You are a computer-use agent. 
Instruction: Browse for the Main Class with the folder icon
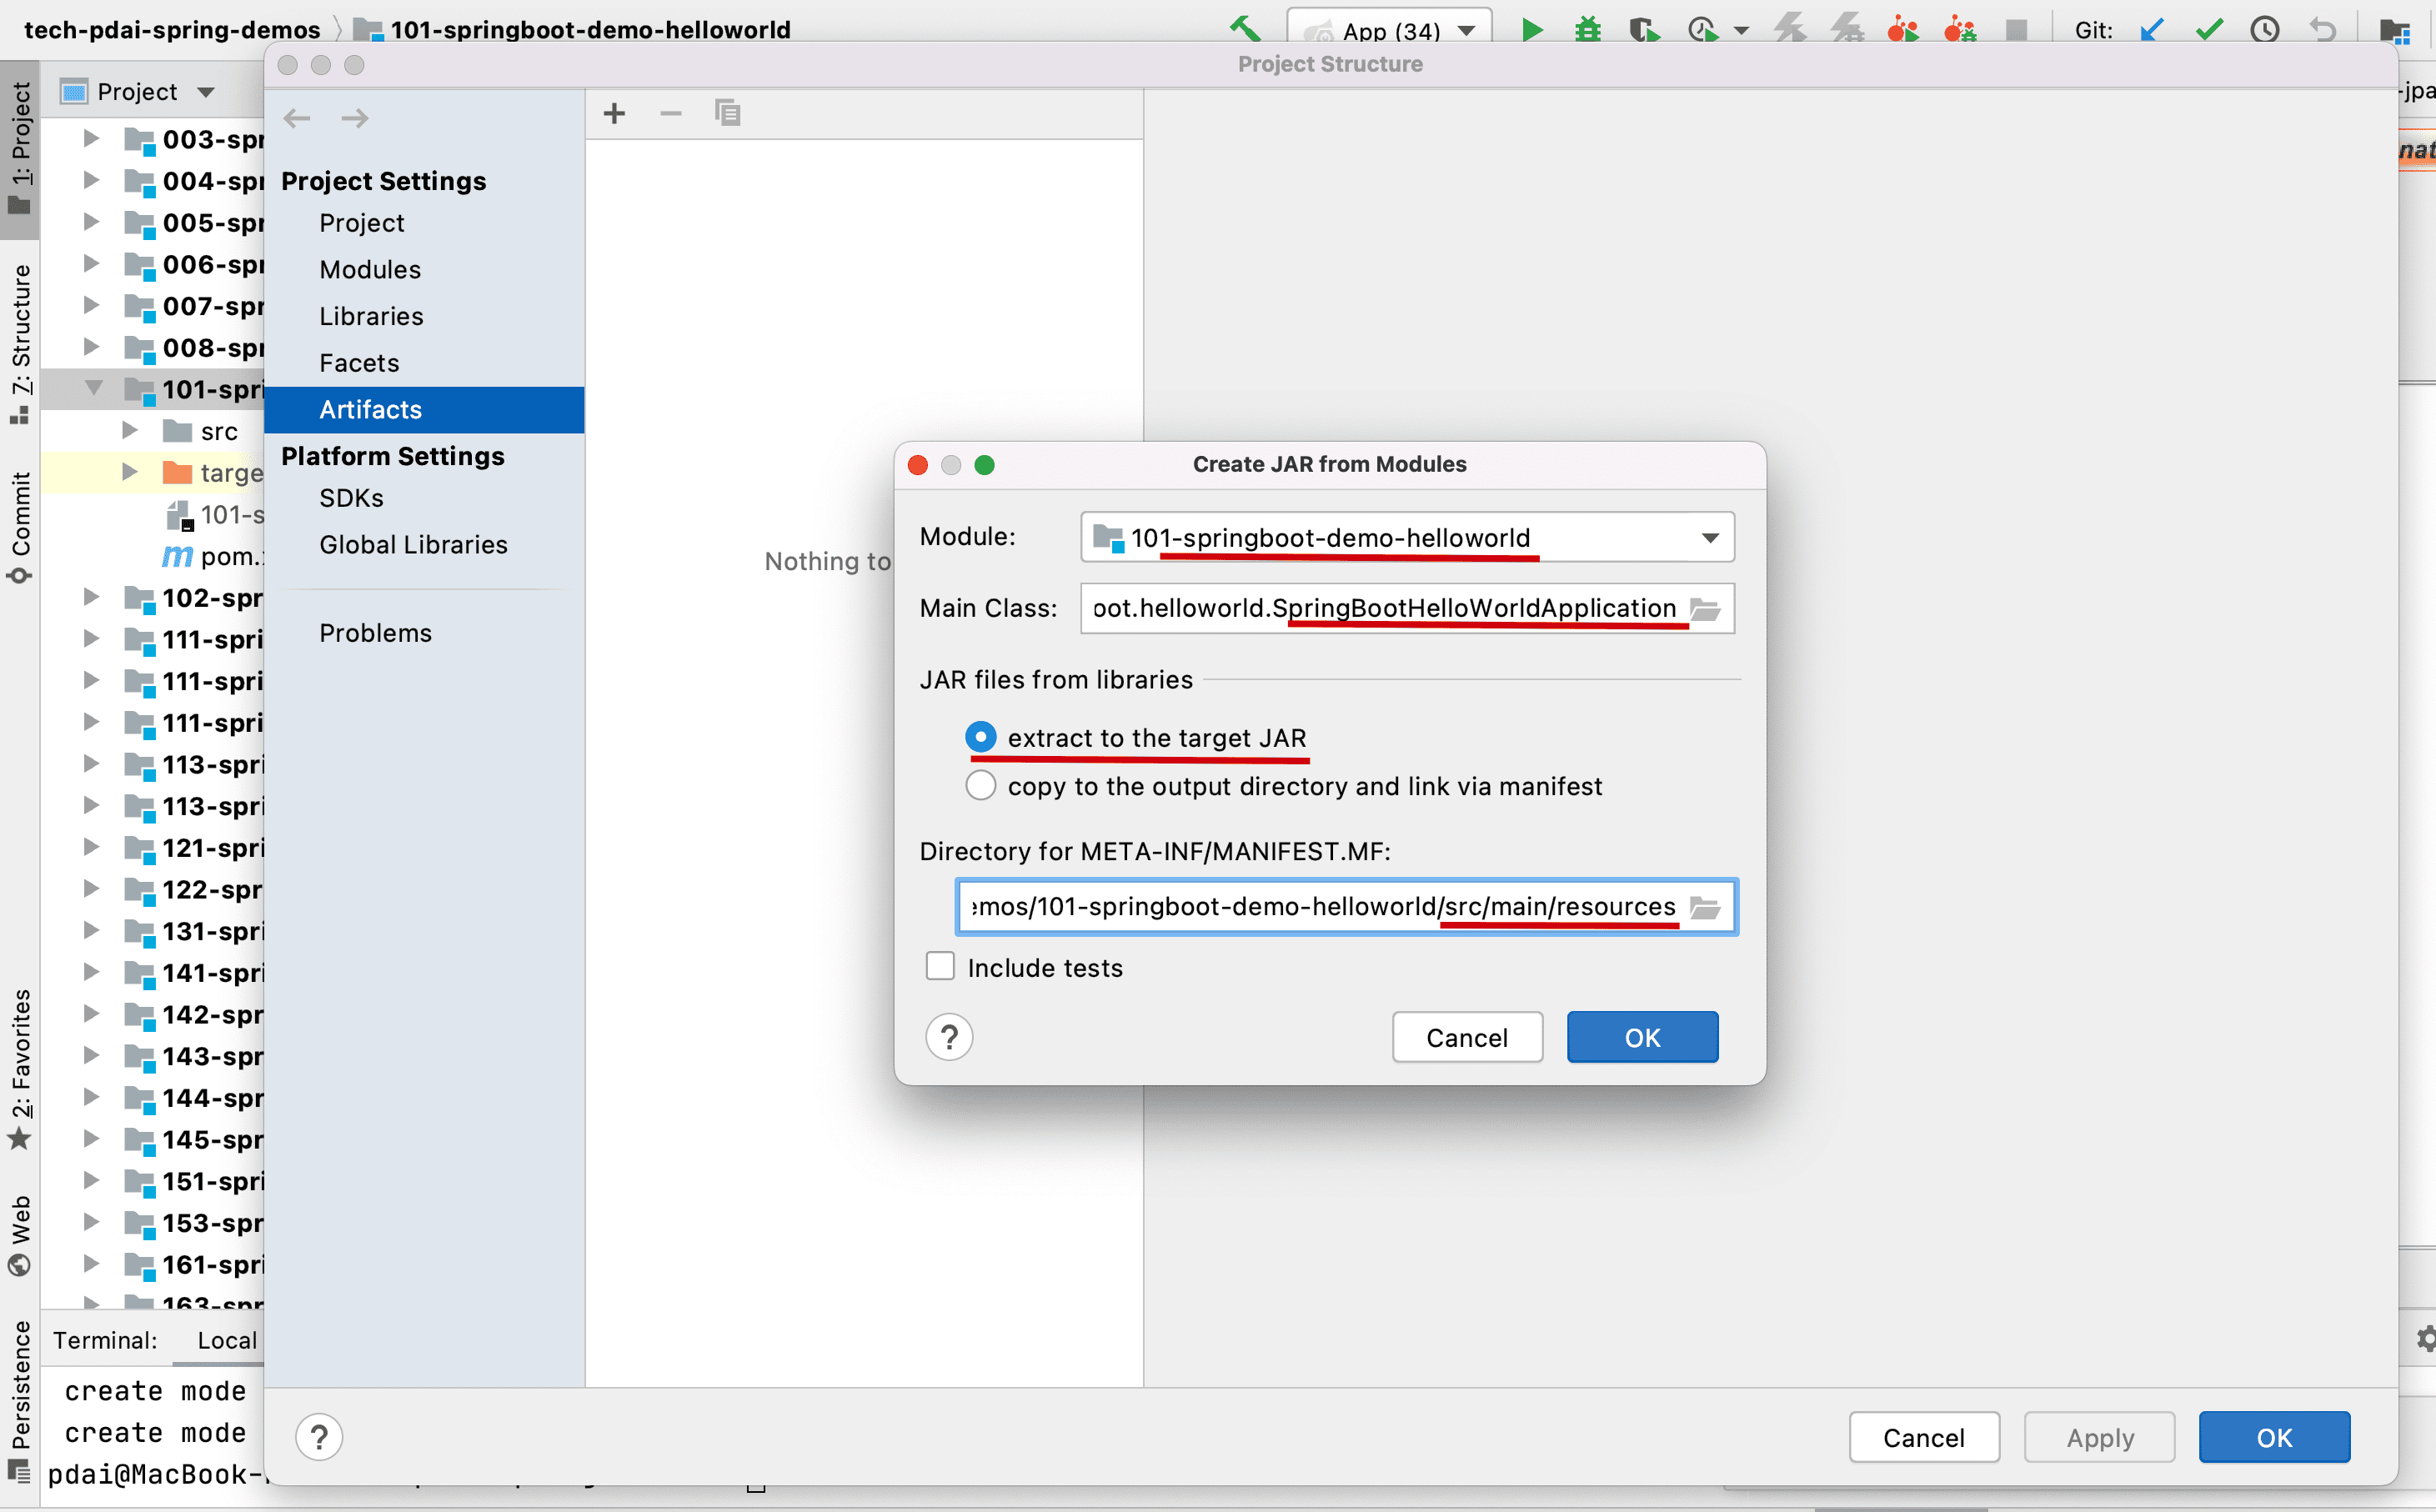click(x=1705, y=609)
